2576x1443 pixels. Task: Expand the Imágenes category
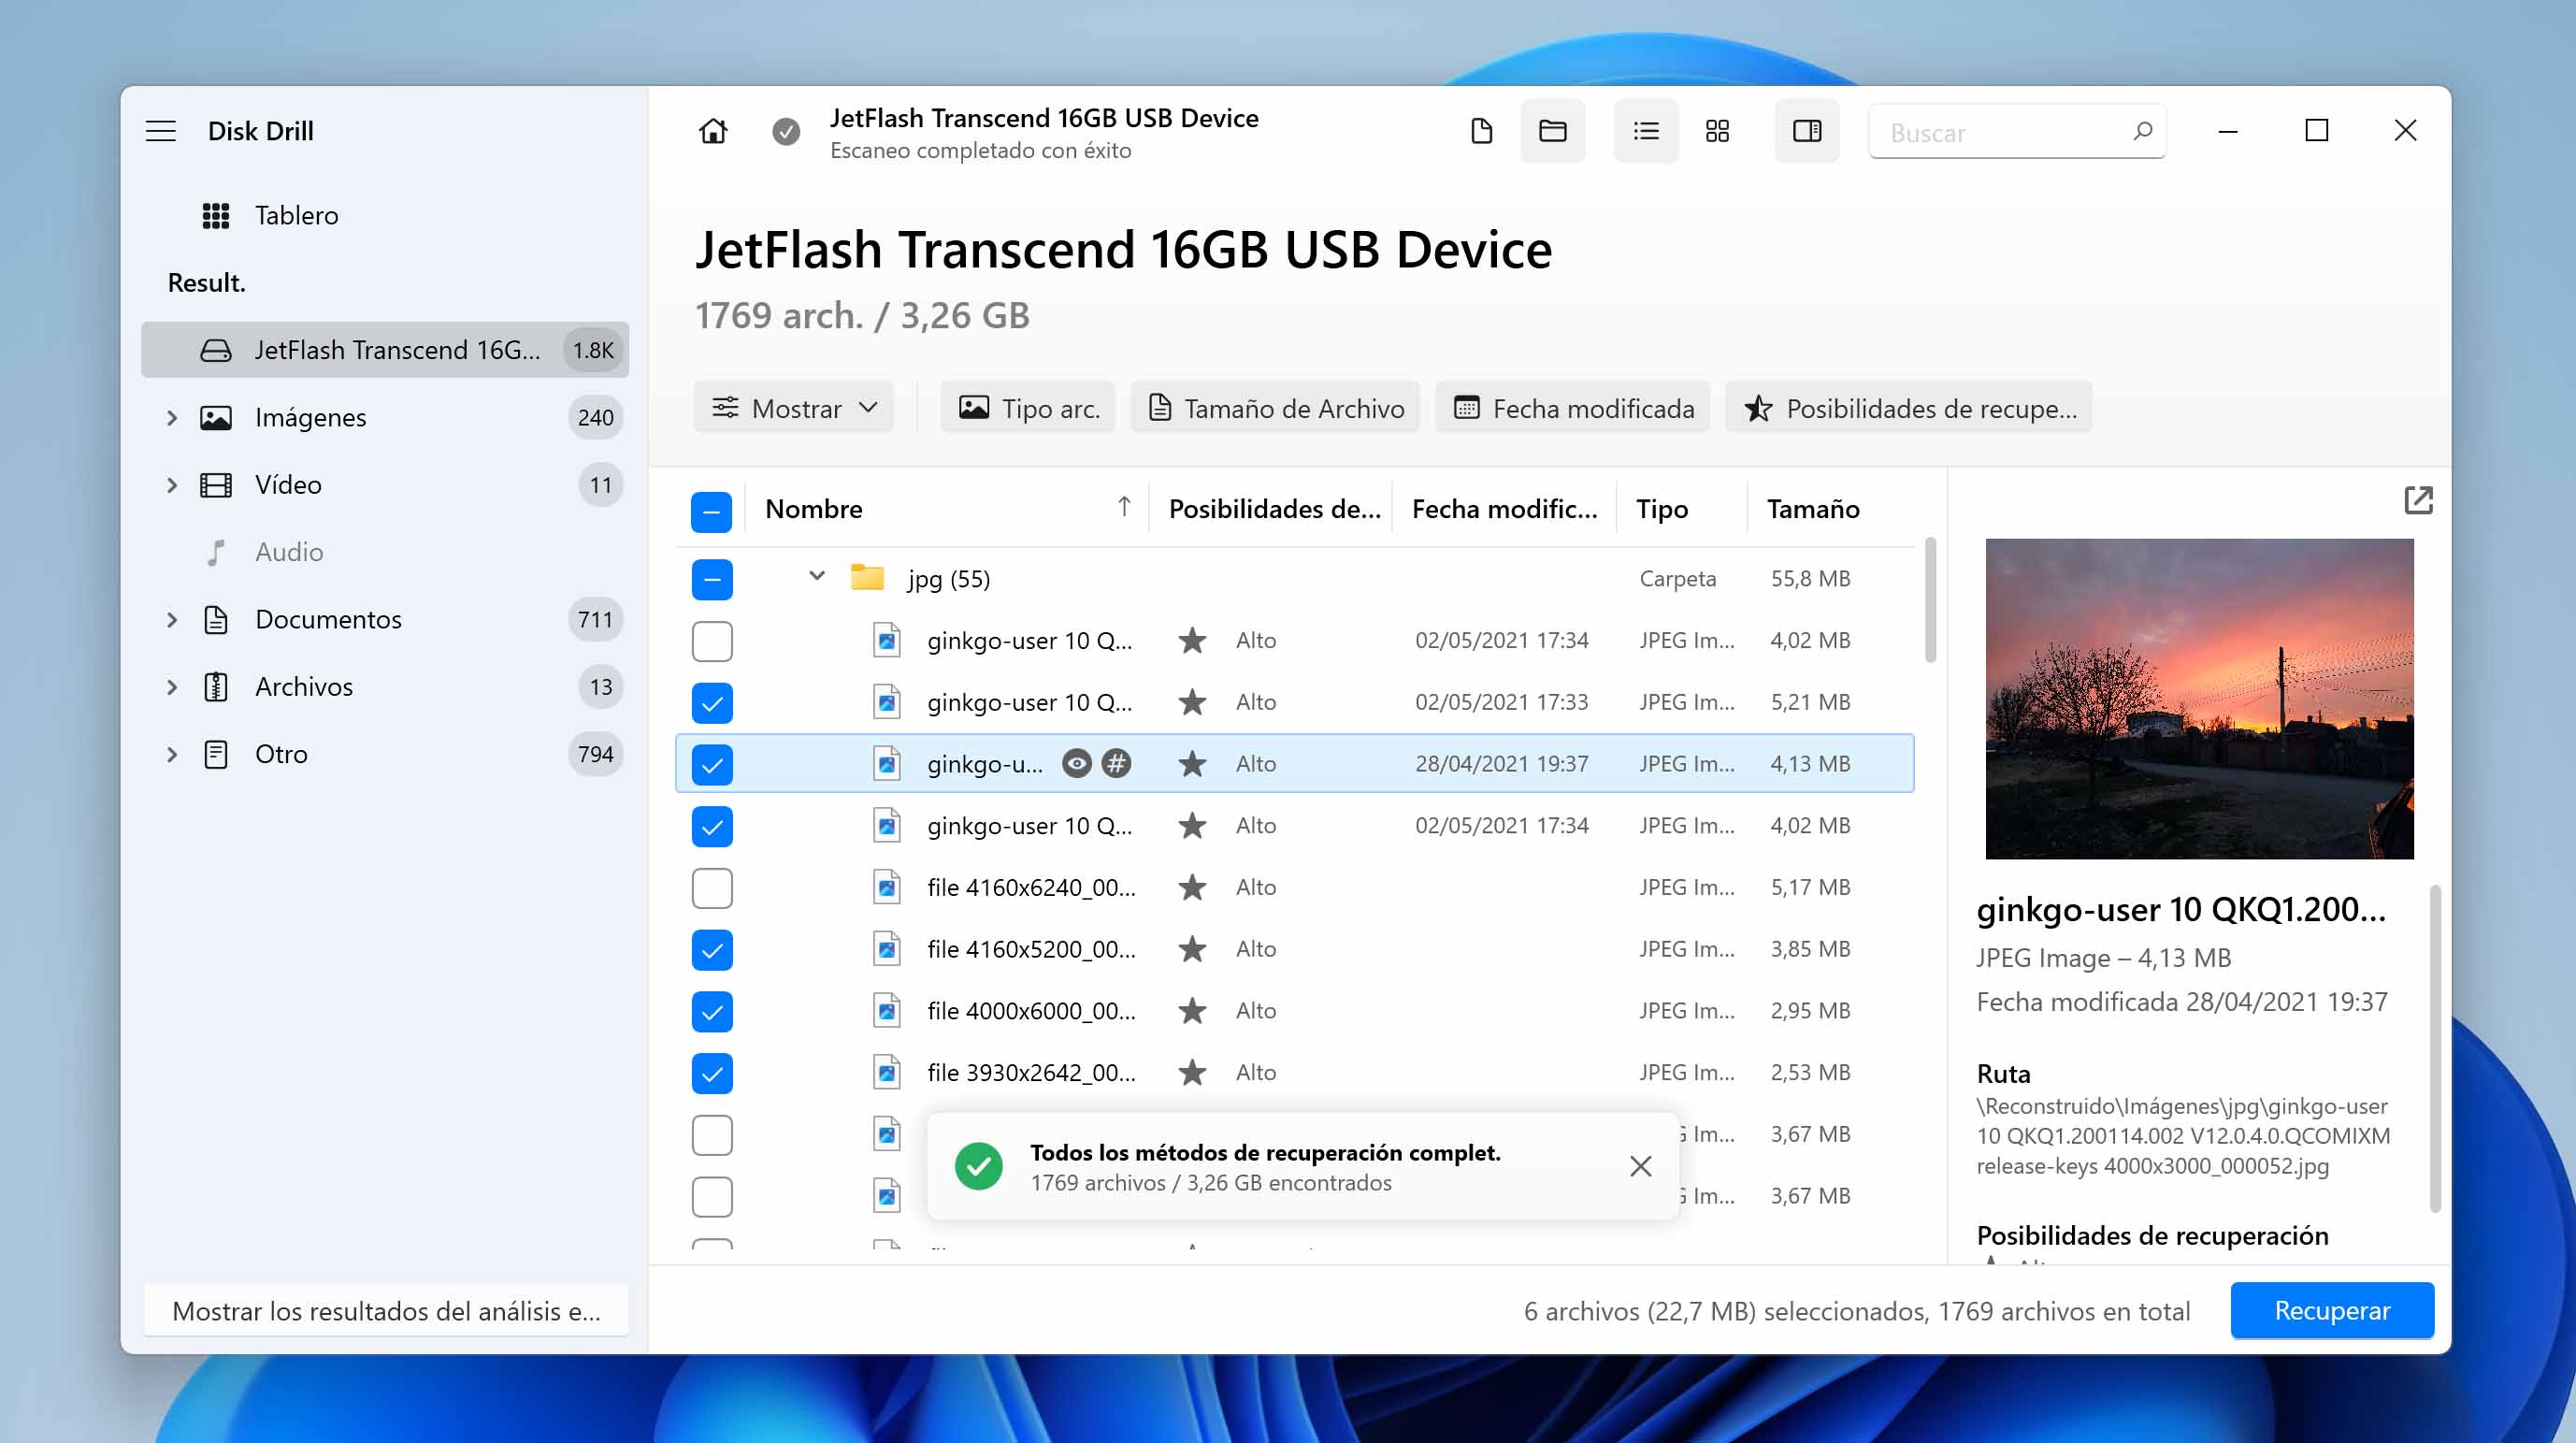(x=172, y=417)
